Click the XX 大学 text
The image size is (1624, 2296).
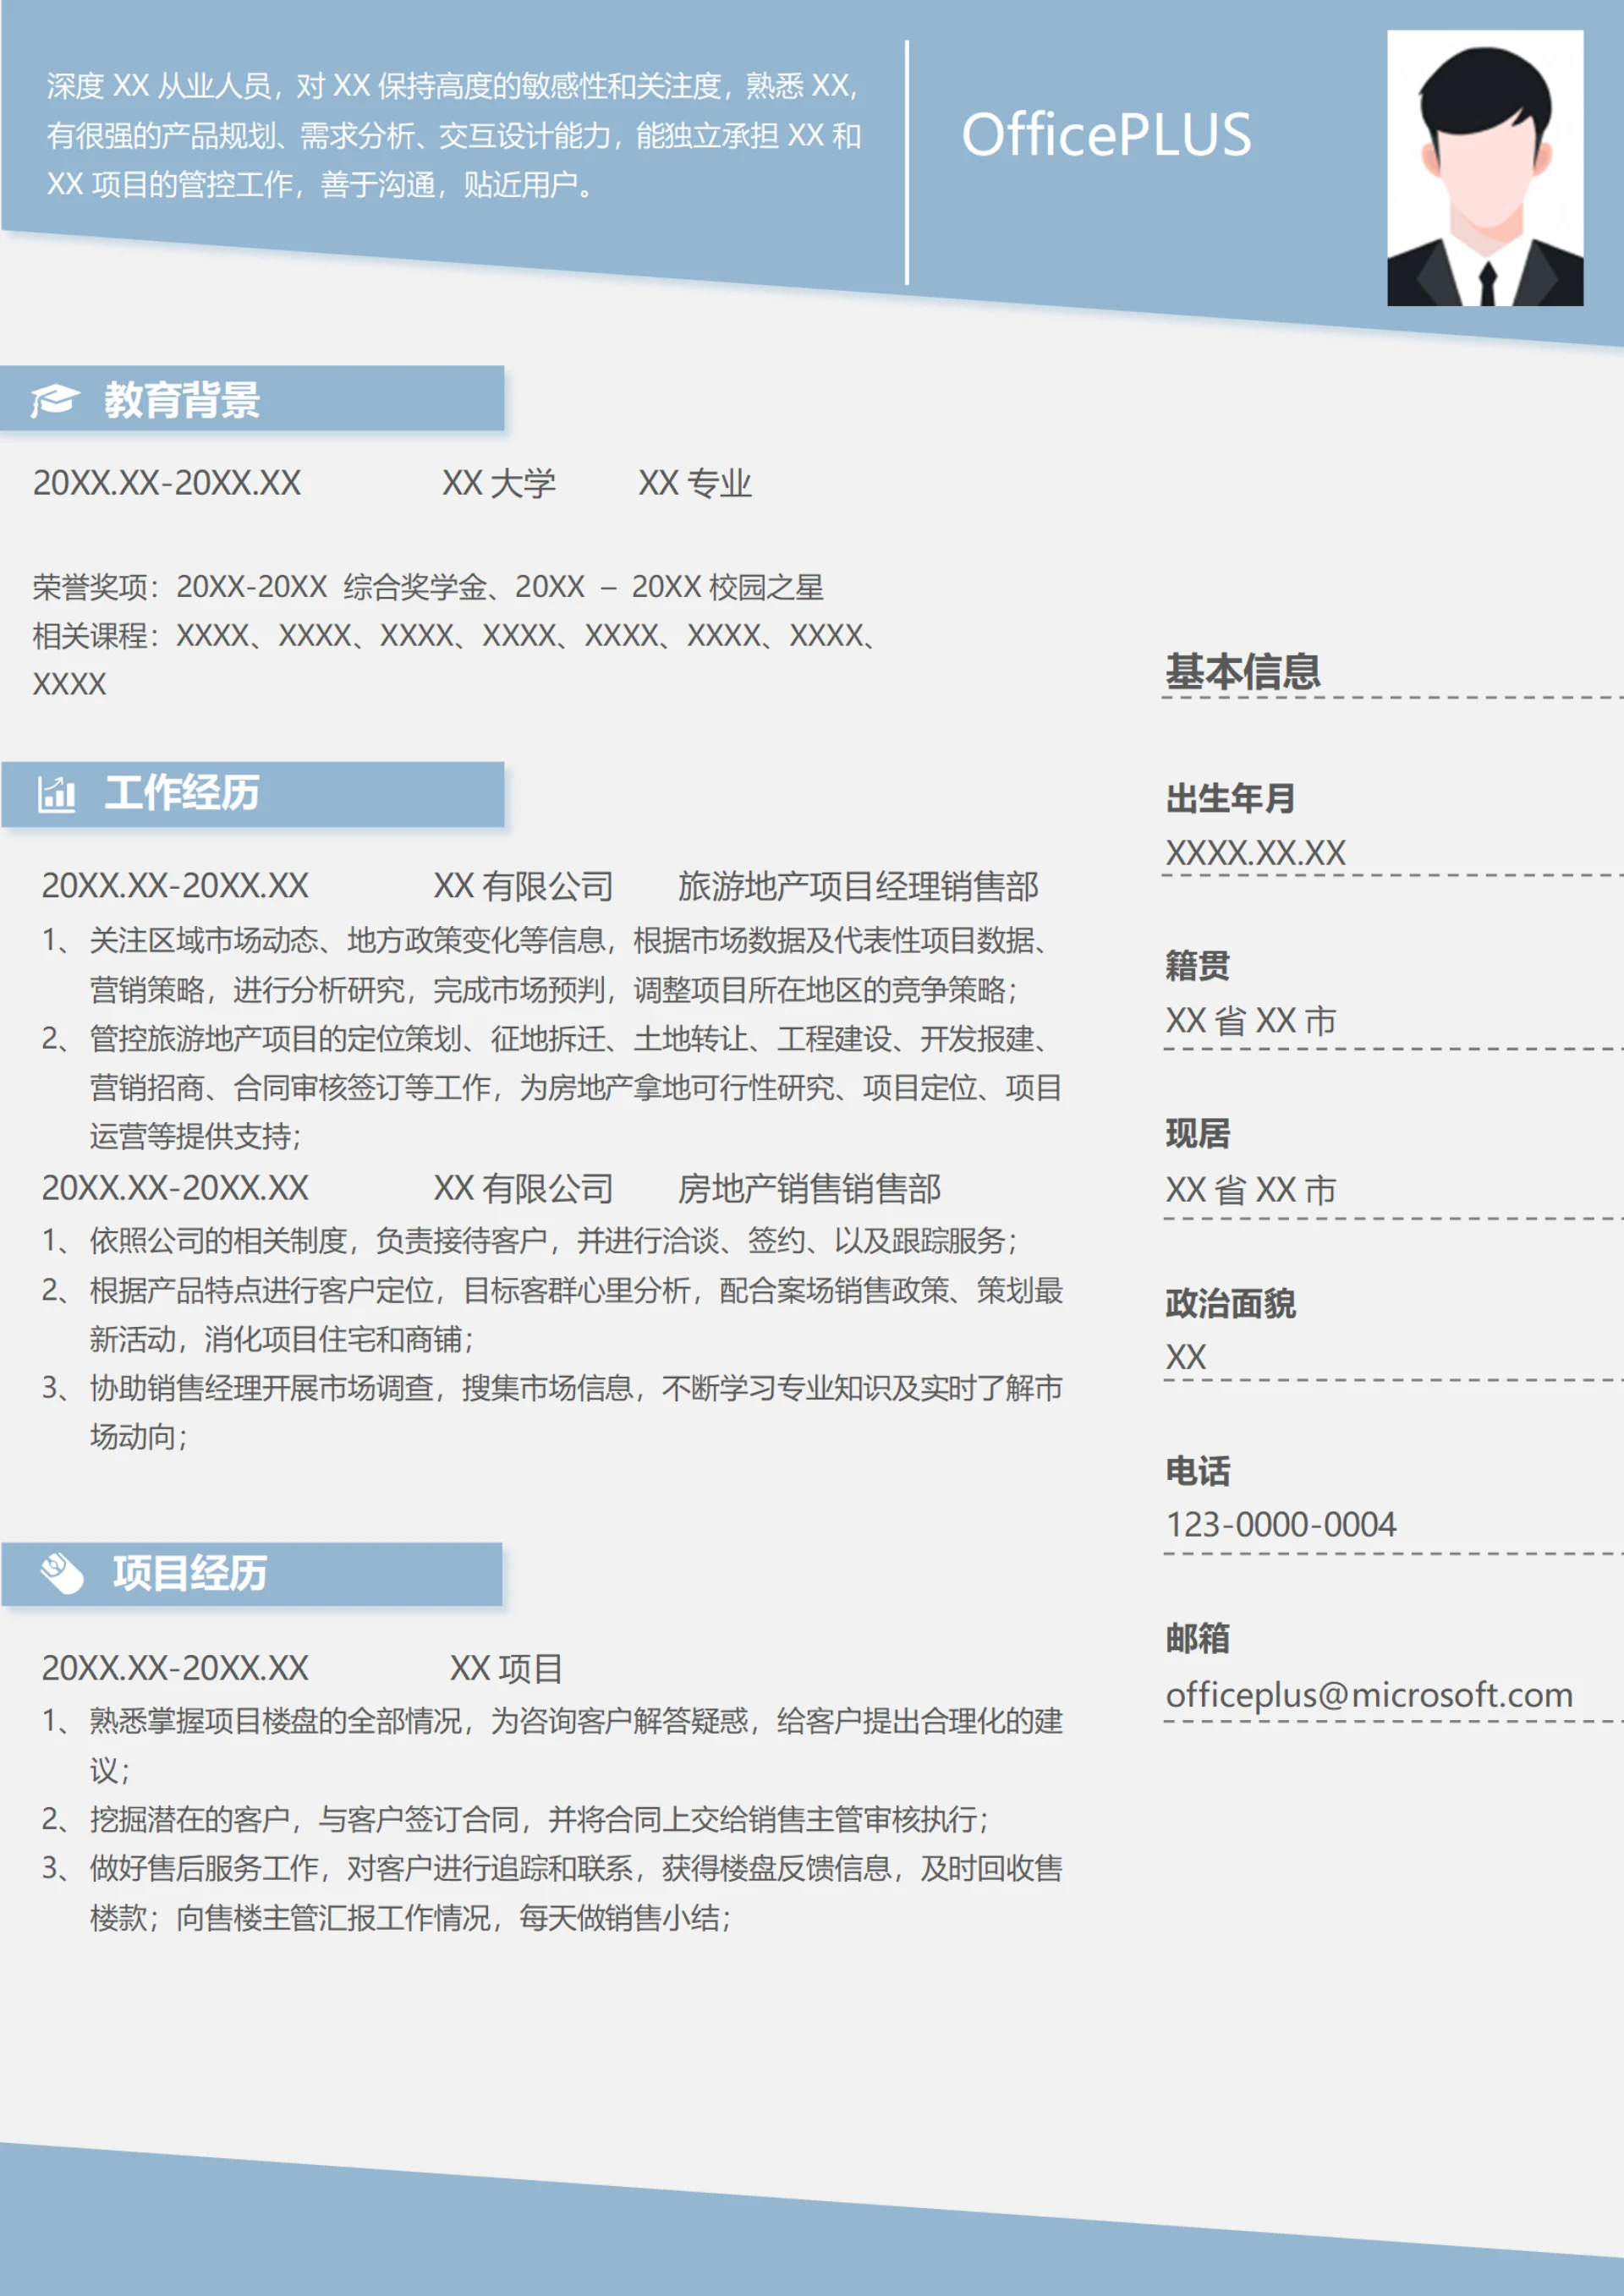tap(498, 483)
